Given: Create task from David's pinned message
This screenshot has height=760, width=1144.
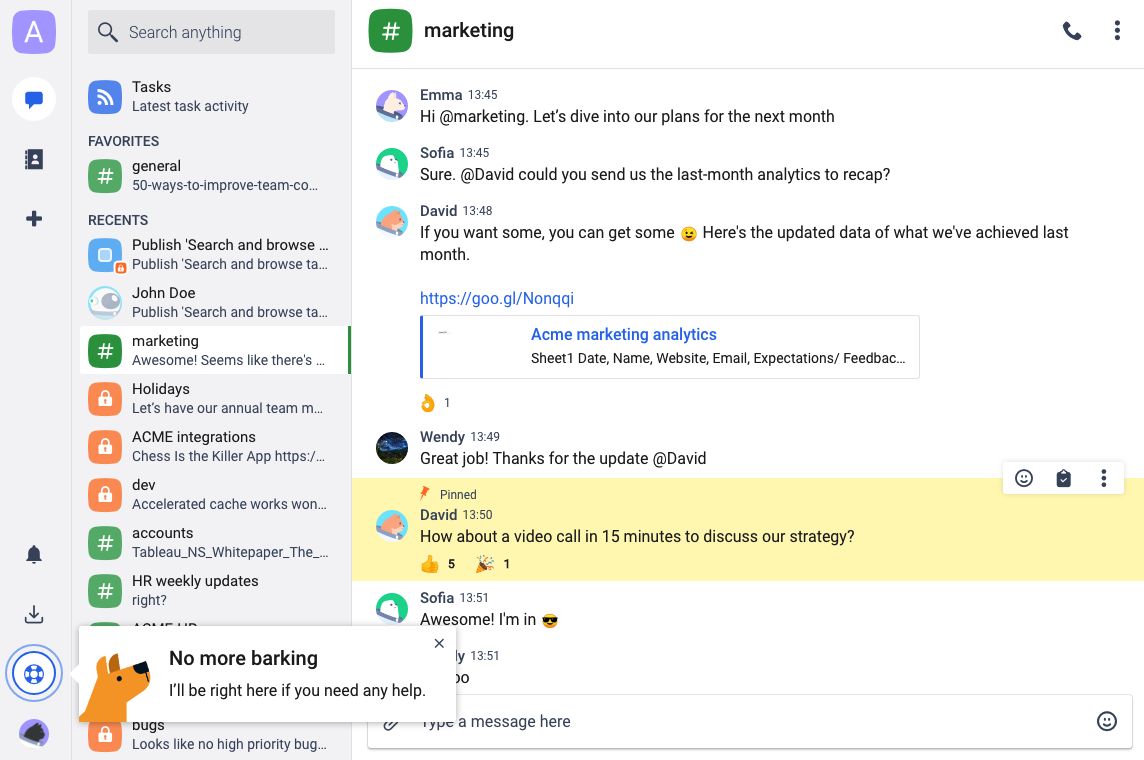Looking at the screenshot, I should point(1064,478).
